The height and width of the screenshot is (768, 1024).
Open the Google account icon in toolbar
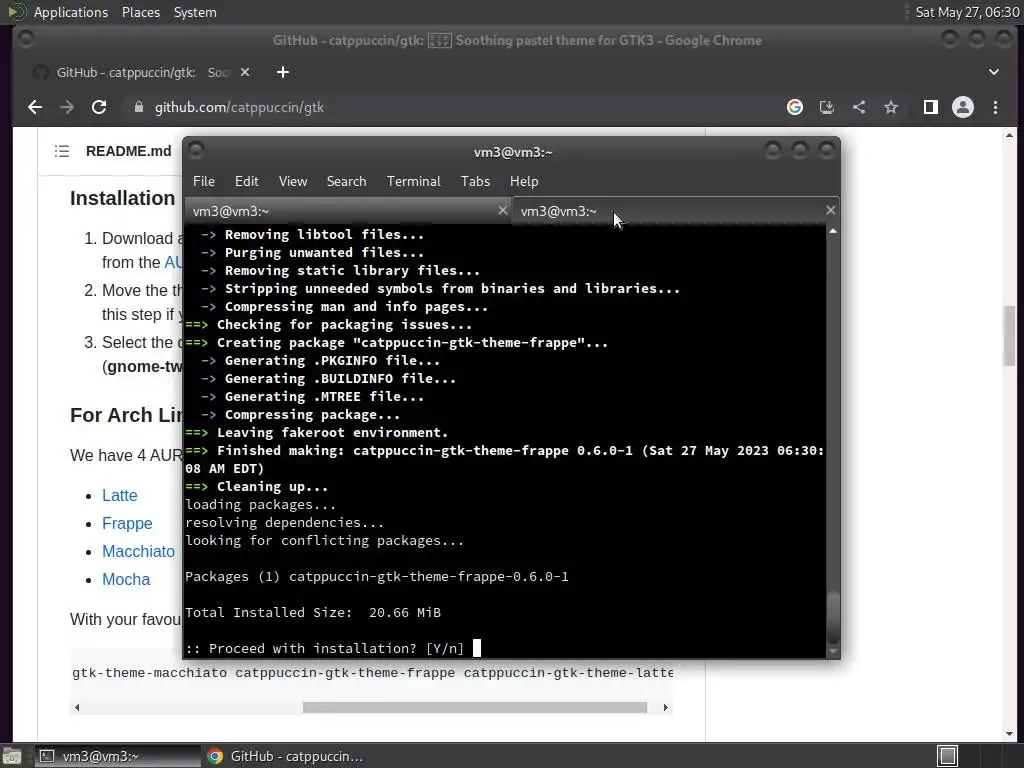795,107
